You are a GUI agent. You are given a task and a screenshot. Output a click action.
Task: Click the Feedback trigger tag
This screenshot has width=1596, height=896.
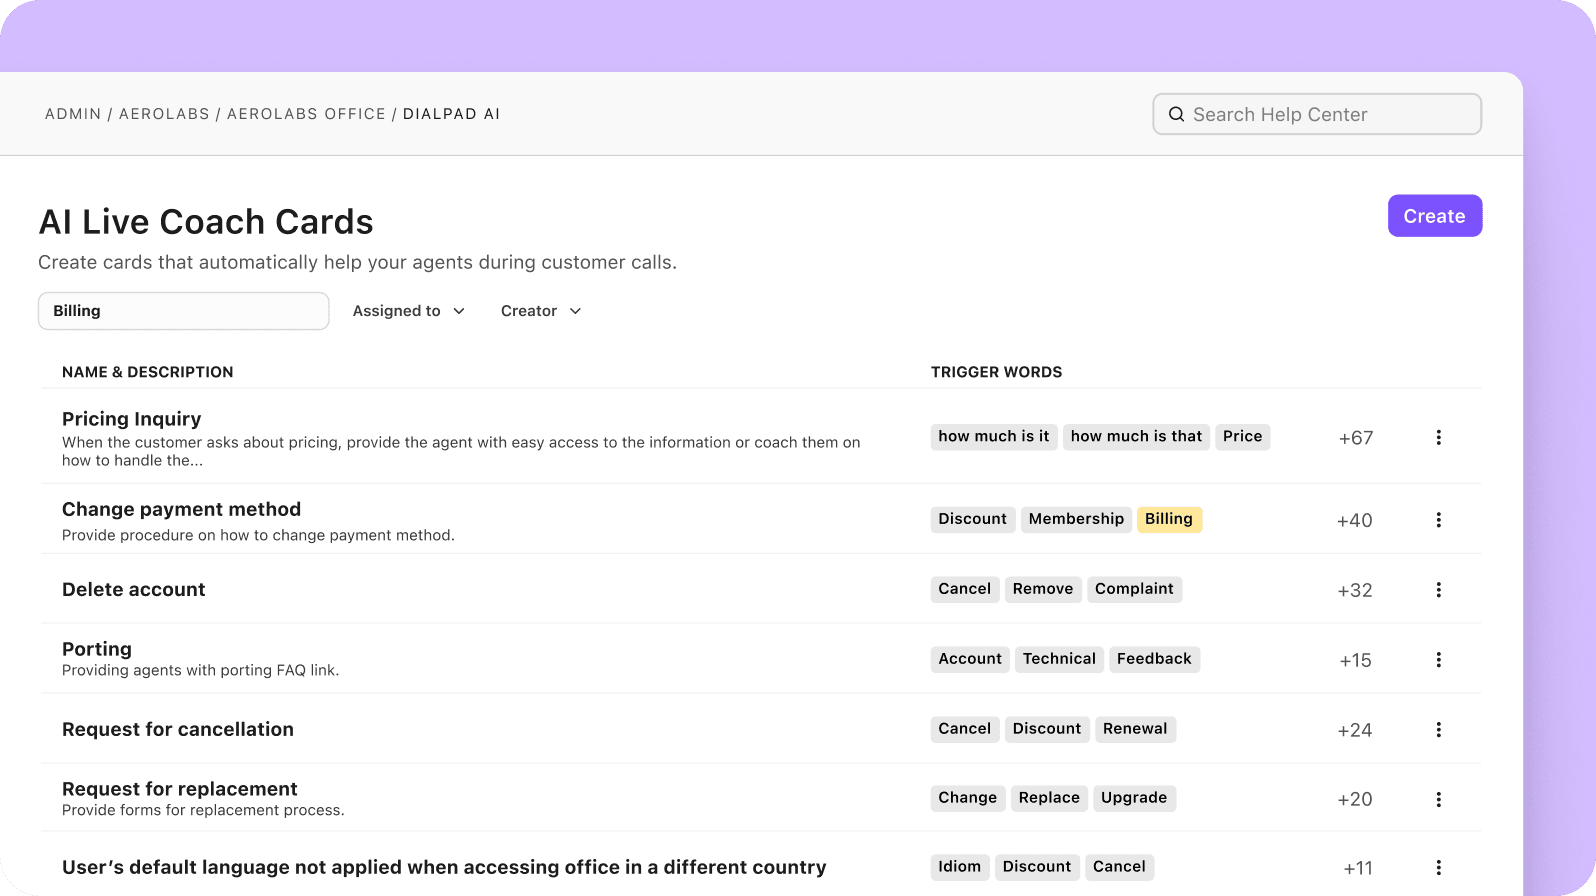pyautogui.click(x=1154, y=659)
